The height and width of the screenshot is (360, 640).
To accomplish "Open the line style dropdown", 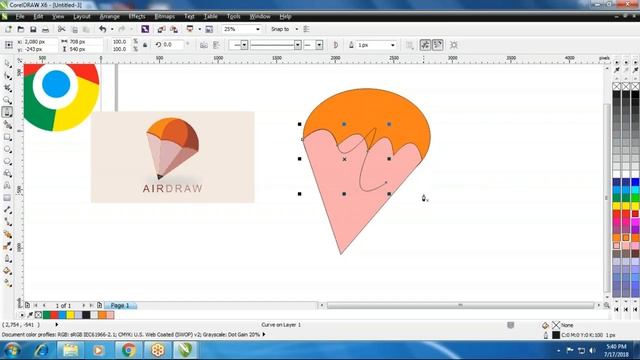I will pos(298,45).
